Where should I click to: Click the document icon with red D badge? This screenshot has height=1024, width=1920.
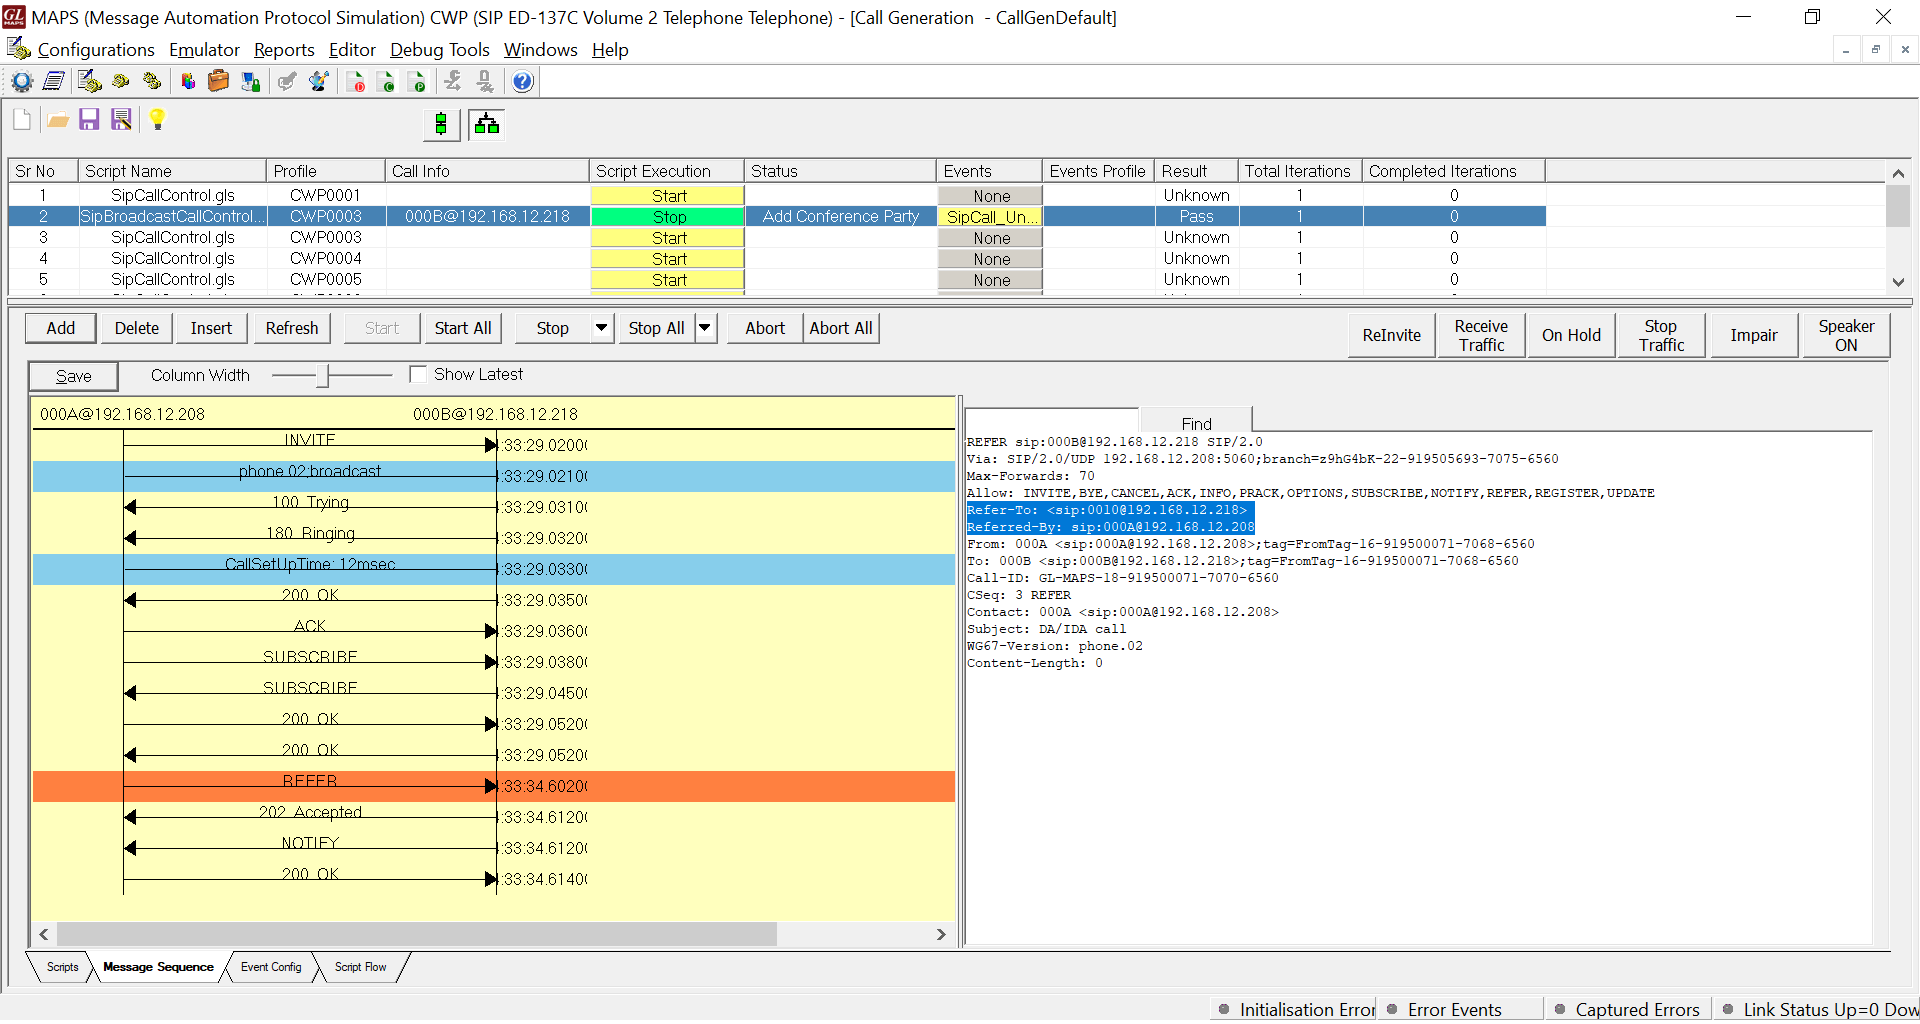click(355, 82)
